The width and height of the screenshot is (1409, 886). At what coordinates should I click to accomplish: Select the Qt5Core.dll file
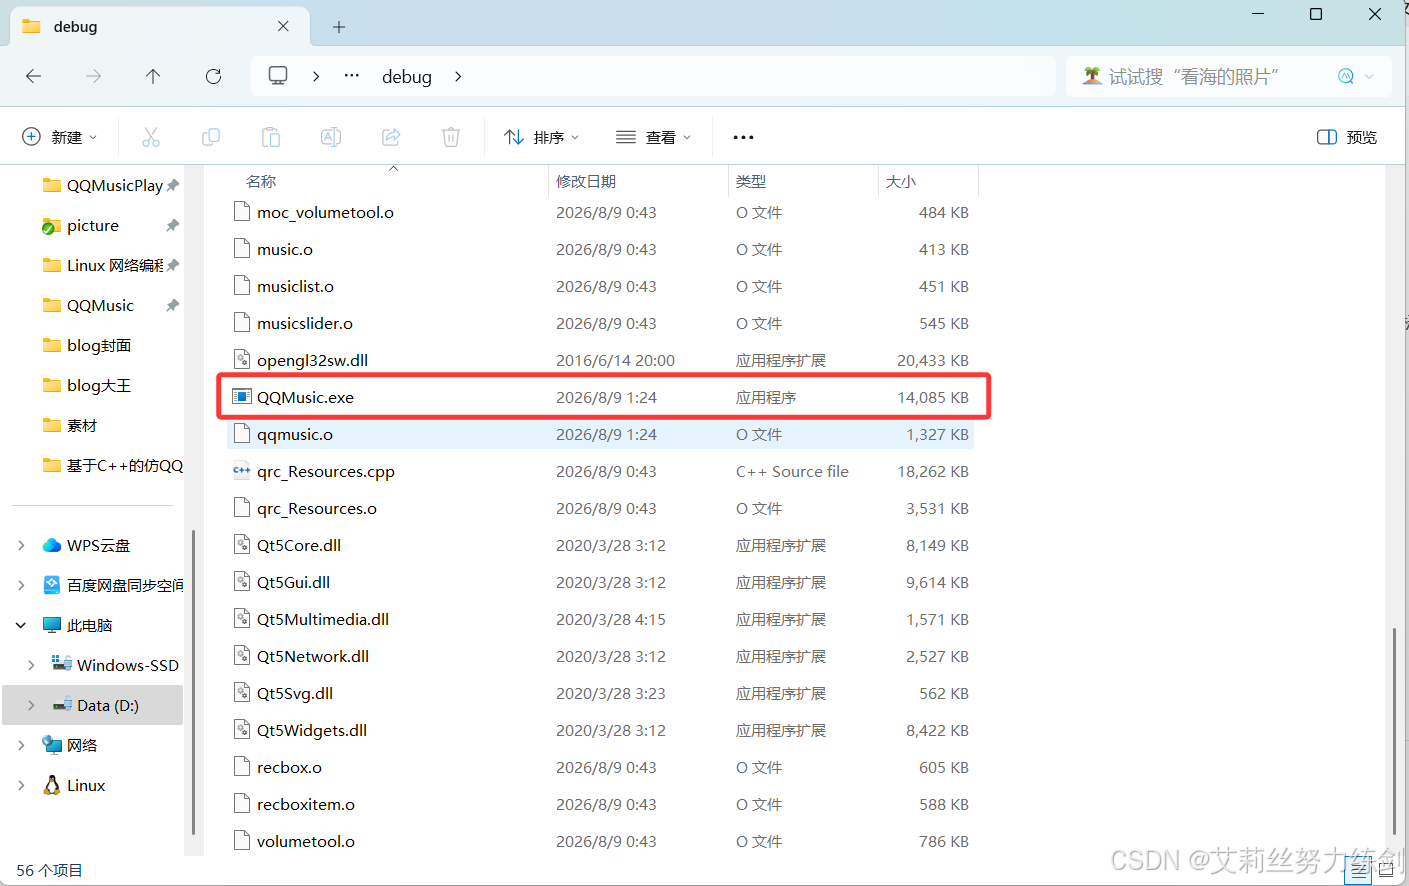(x=600, y=545)
